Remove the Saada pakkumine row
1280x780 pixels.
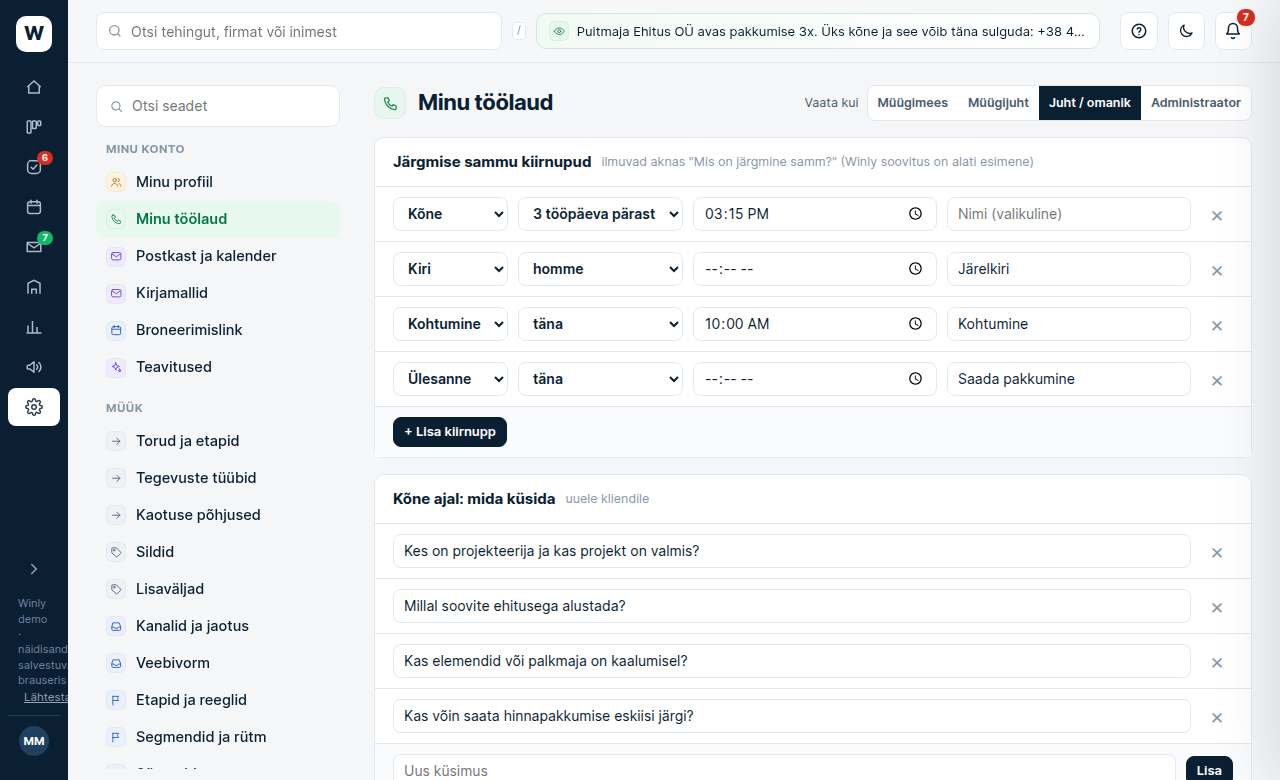[x=1217, y=380]
